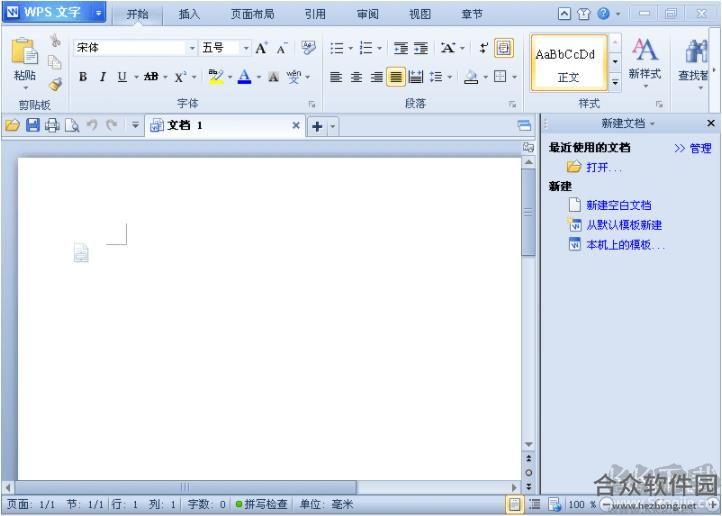This screenshot has height=516, width=722.
Task: Open the font name dropdown
Action: [x=192, y=48]
